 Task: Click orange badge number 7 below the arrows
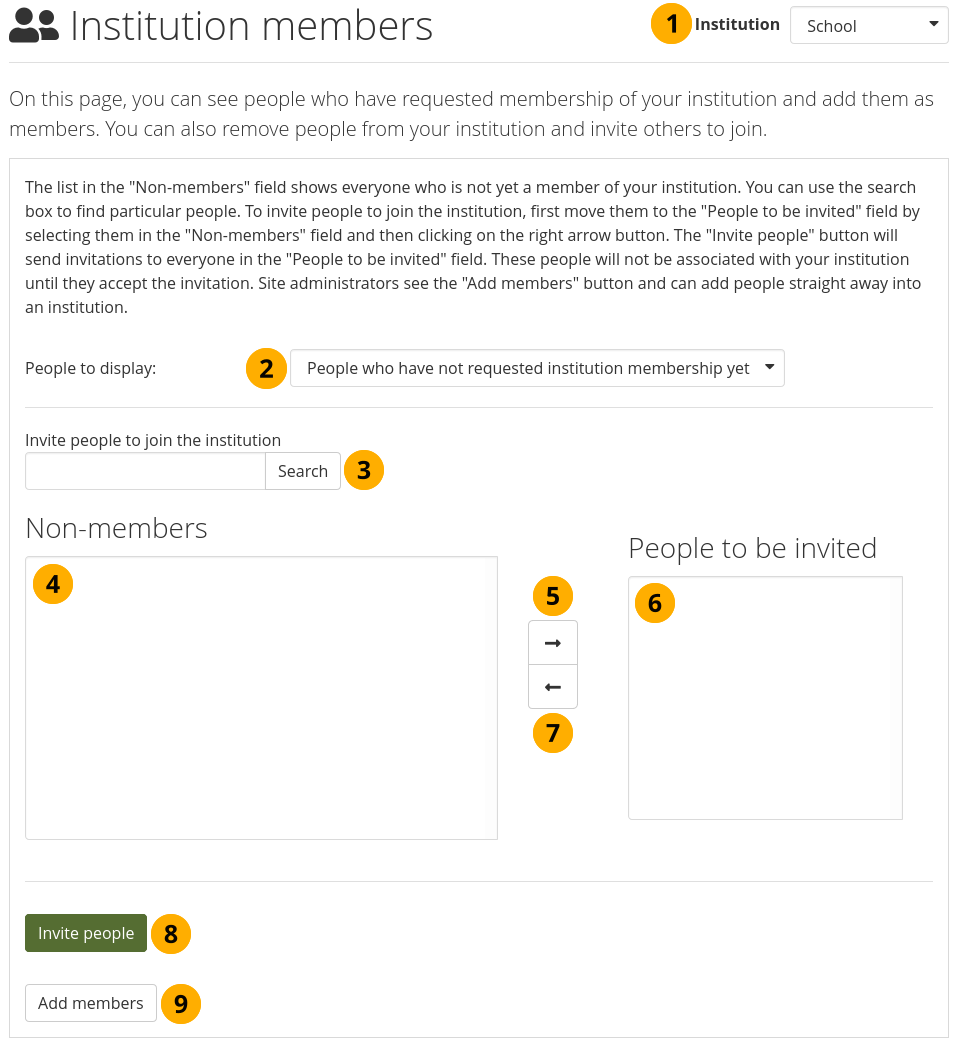pos(553,734)
